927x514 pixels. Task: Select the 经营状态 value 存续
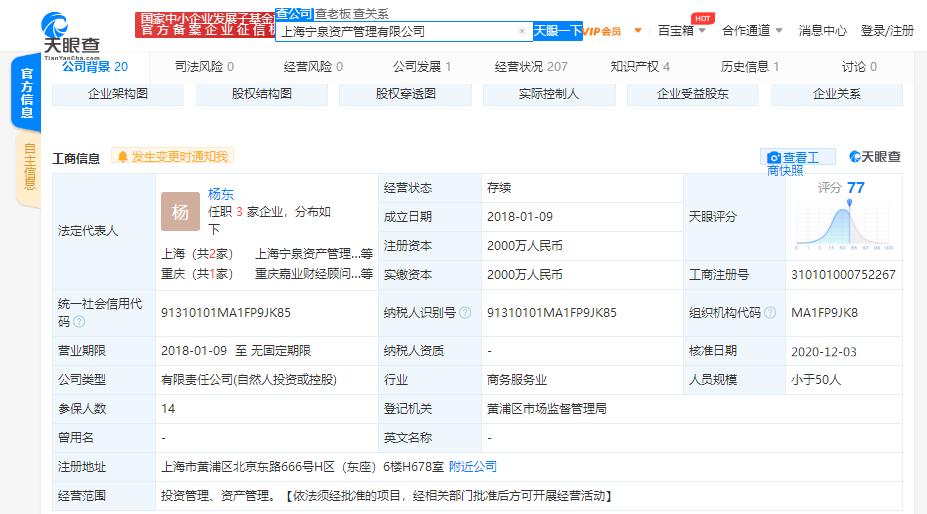point(499,188)
